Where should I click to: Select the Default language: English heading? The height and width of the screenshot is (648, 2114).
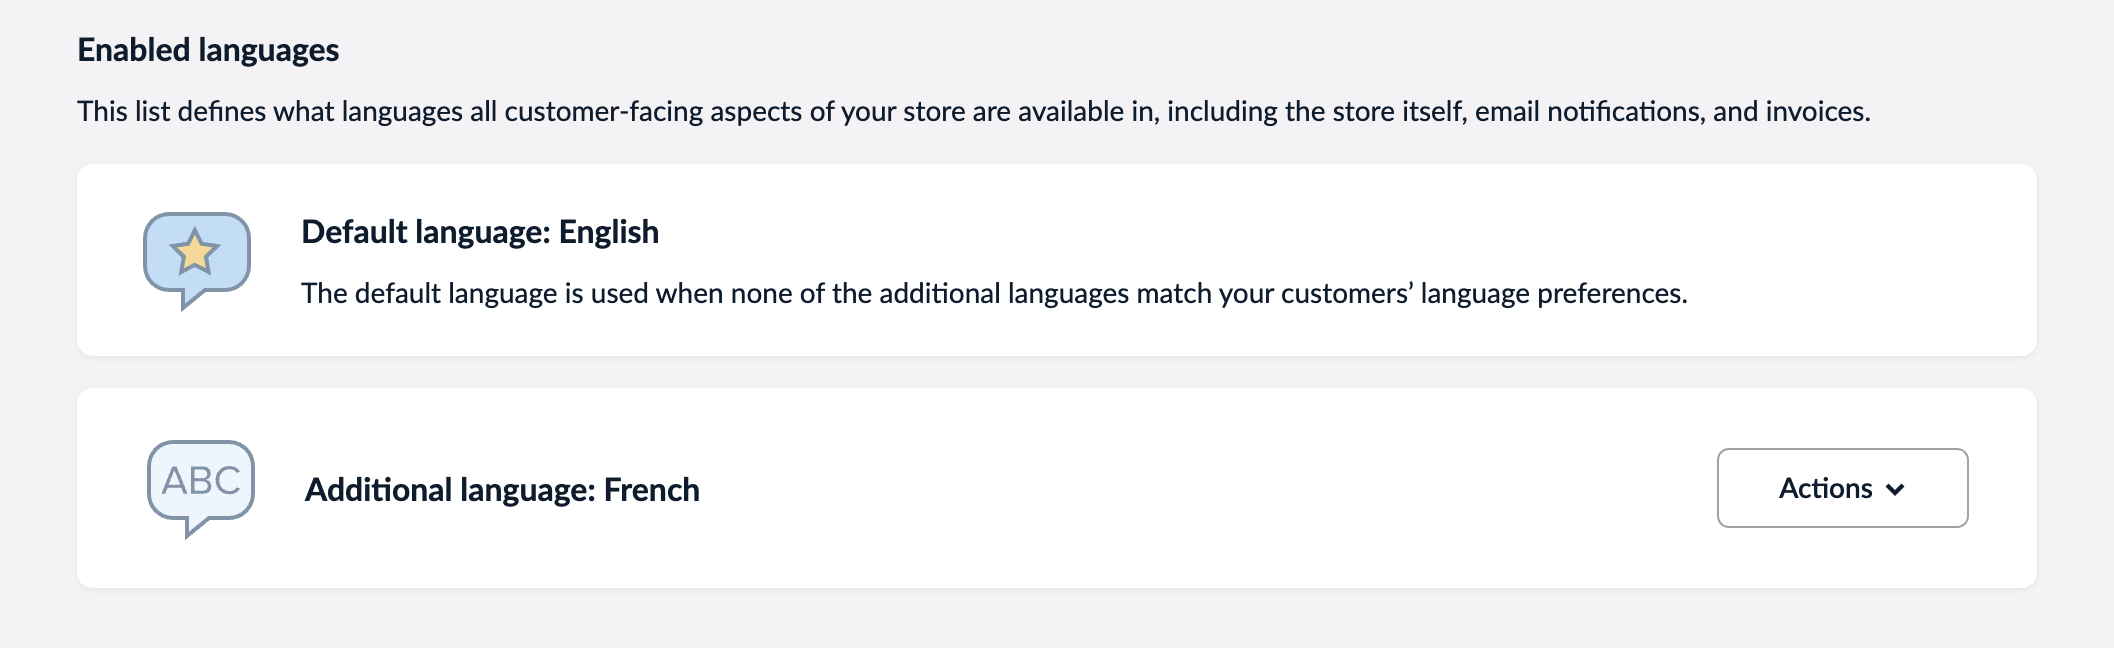coord(481,232)
